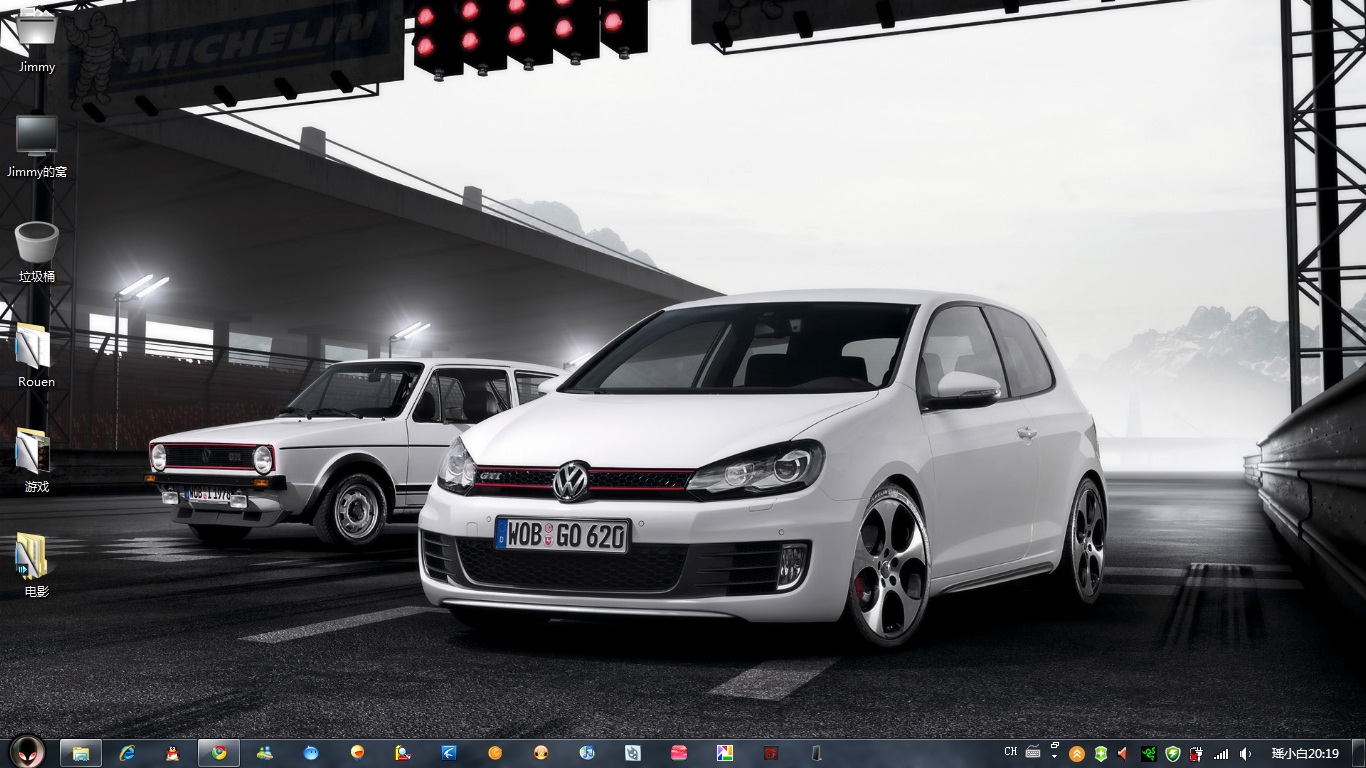Screen dimensions: 1366x768
Task: Click the clock showing 瑶小白20:19
Action: 1305,754
